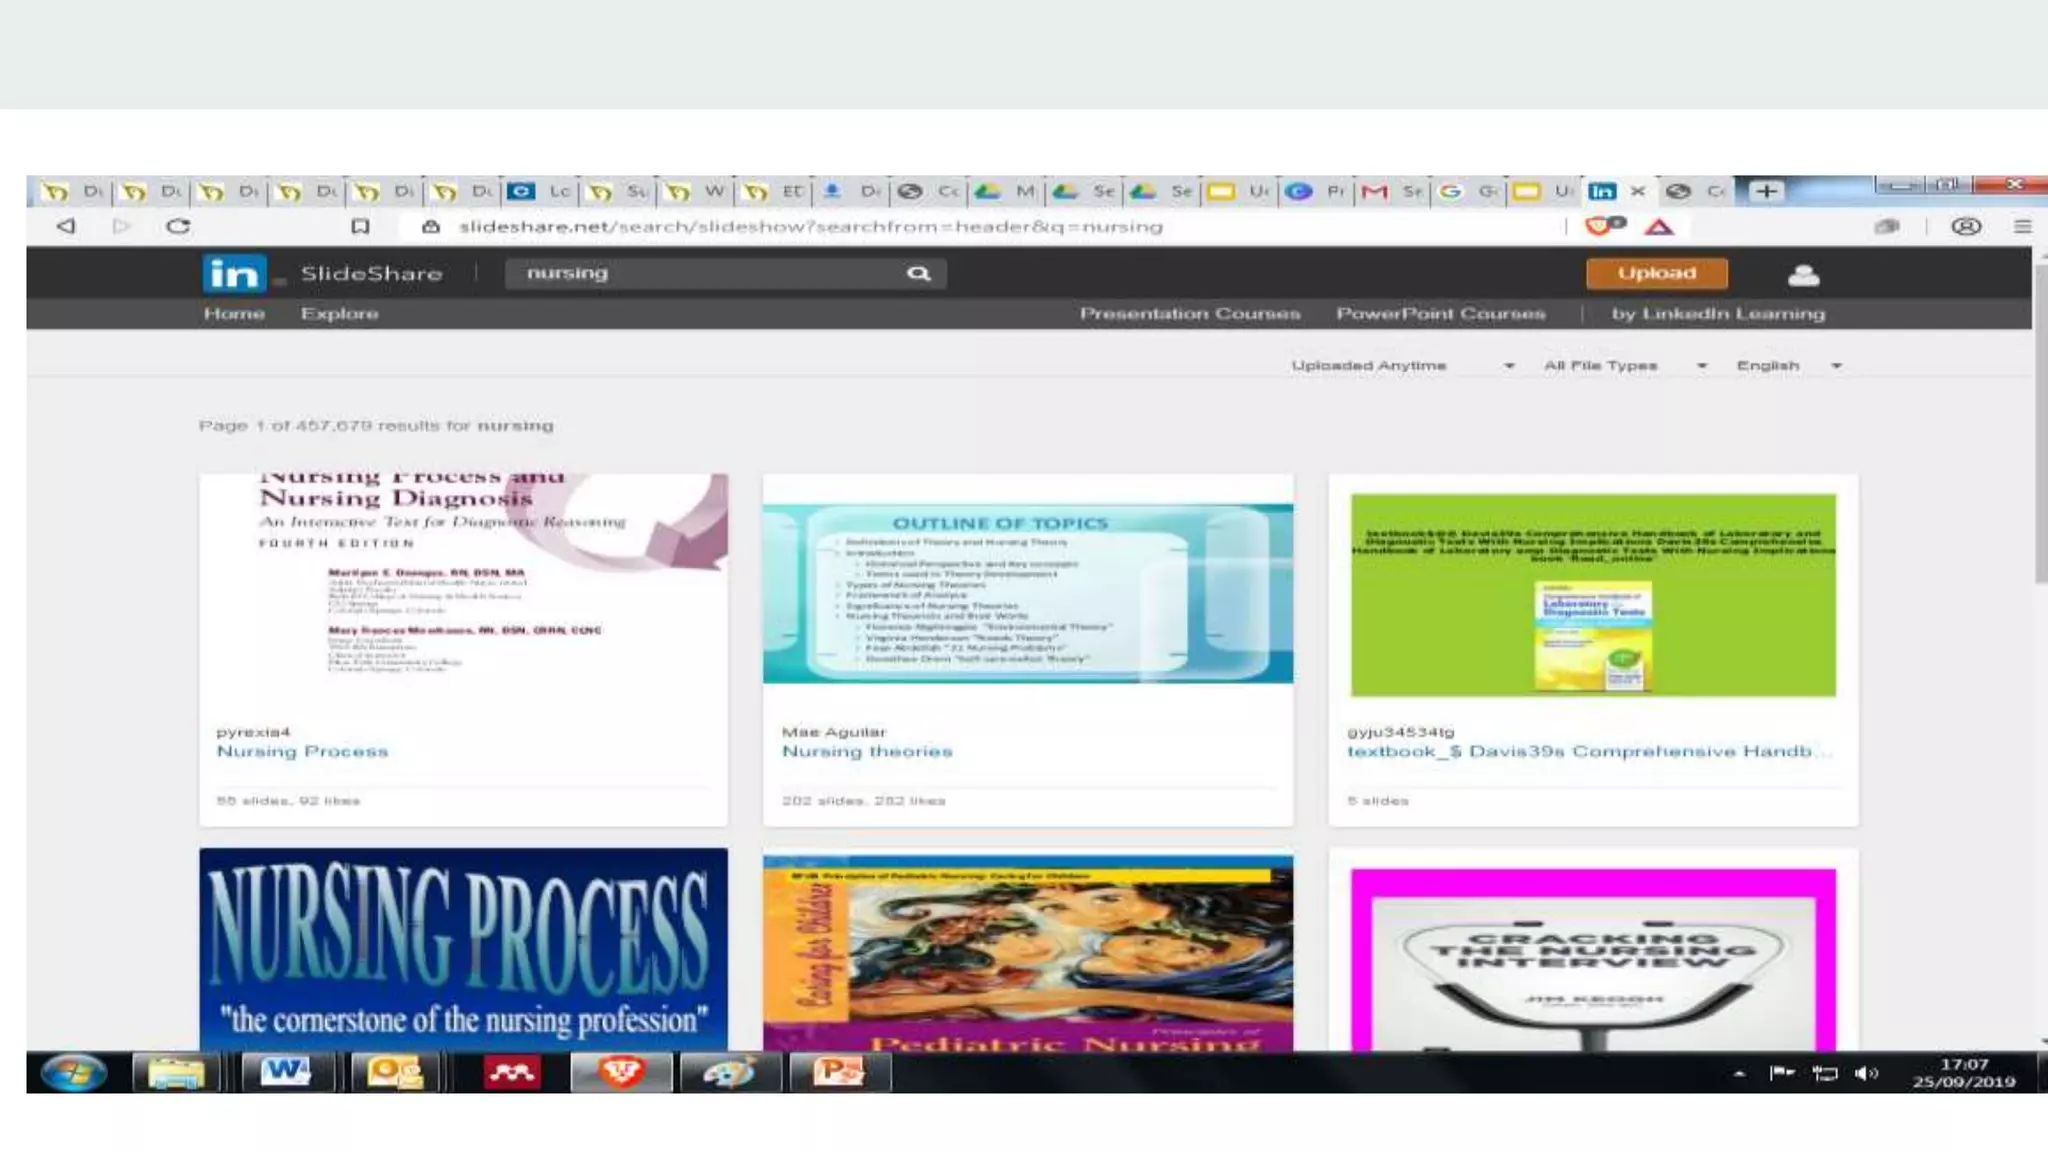Click the LinkedIn logo icon
The image size is (2048, 1152).
[234, 273]
